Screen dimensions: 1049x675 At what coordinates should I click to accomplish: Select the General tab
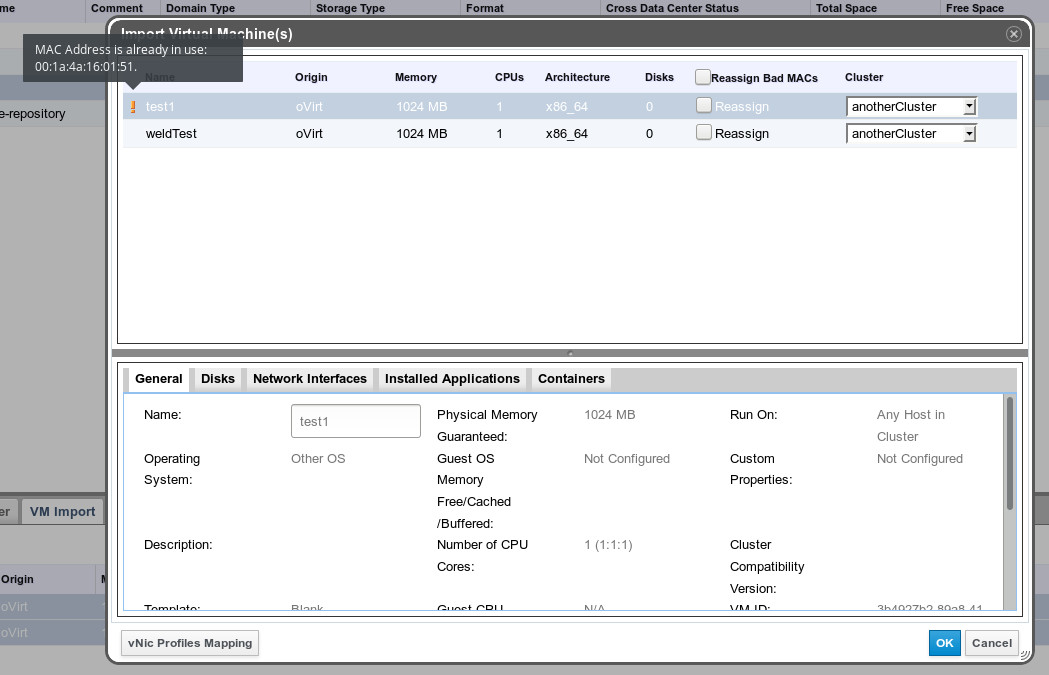tap(158, 379)
